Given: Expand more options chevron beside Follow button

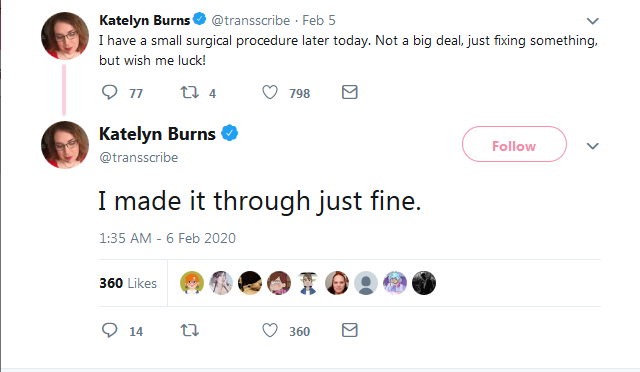Looking at the screenshot, I should click(593, 146).
